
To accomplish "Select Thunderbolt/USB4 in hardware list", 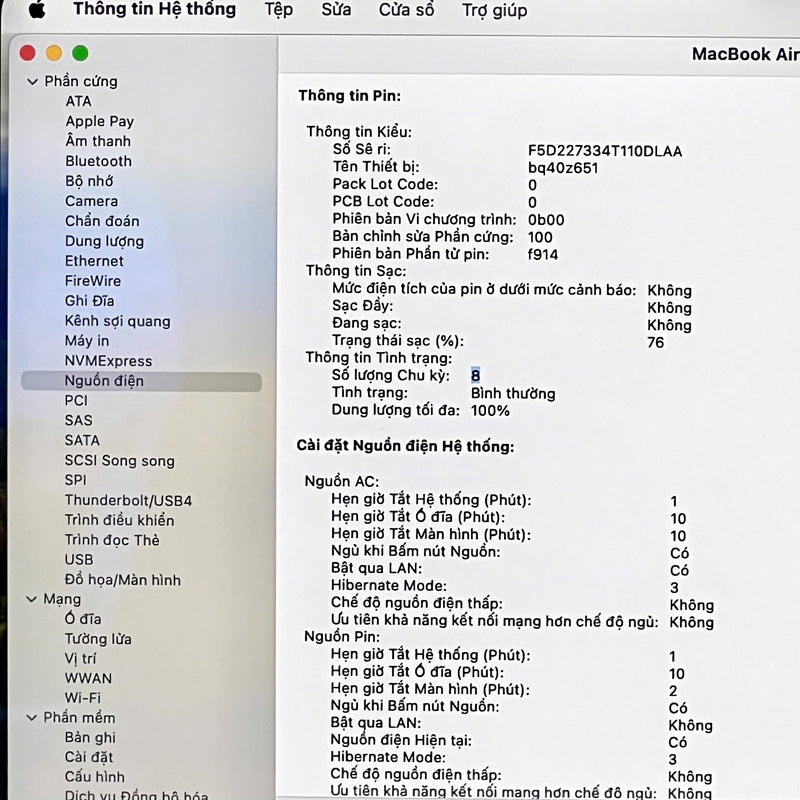I will coord(128,500).
